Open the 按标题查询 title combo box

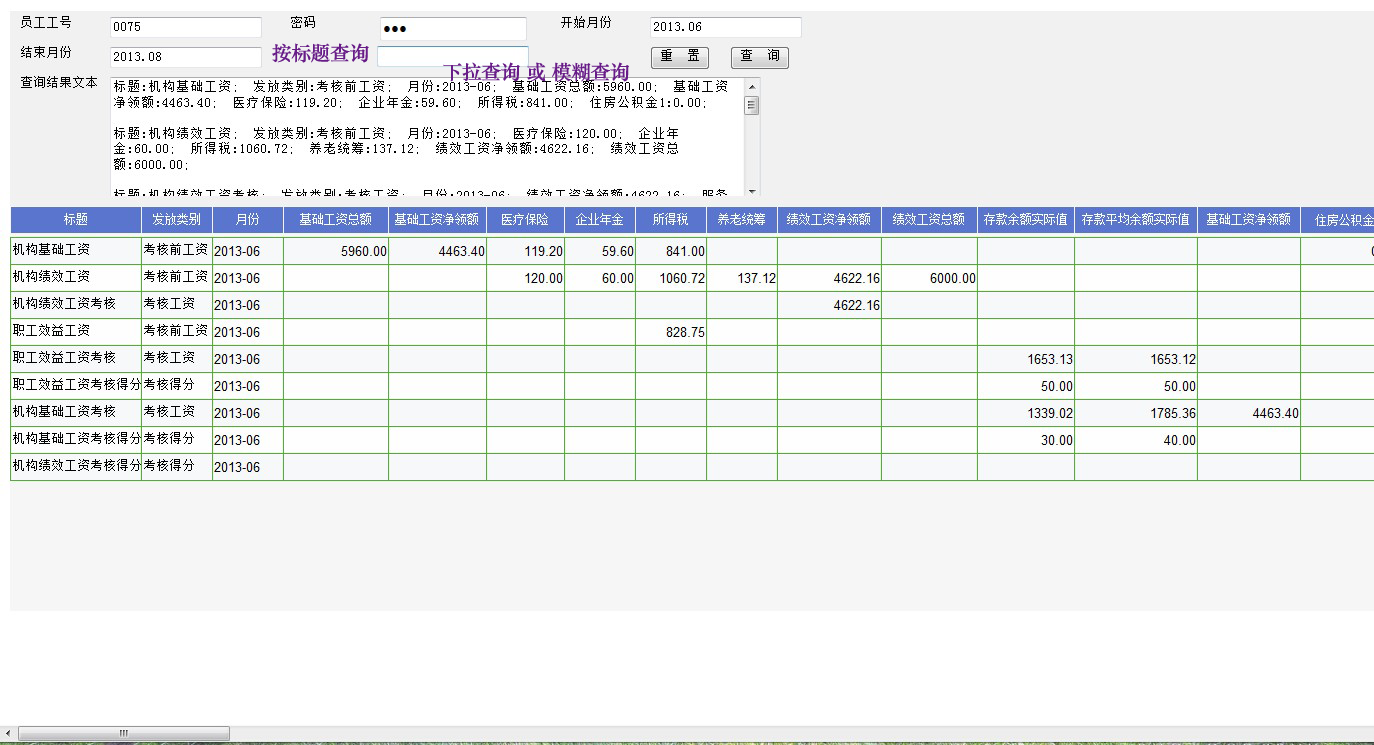coord(452,56)
